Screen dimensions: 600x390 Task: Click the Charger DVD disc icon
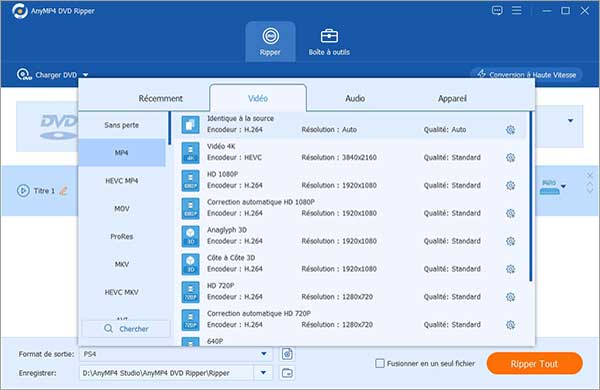[24, 74]
